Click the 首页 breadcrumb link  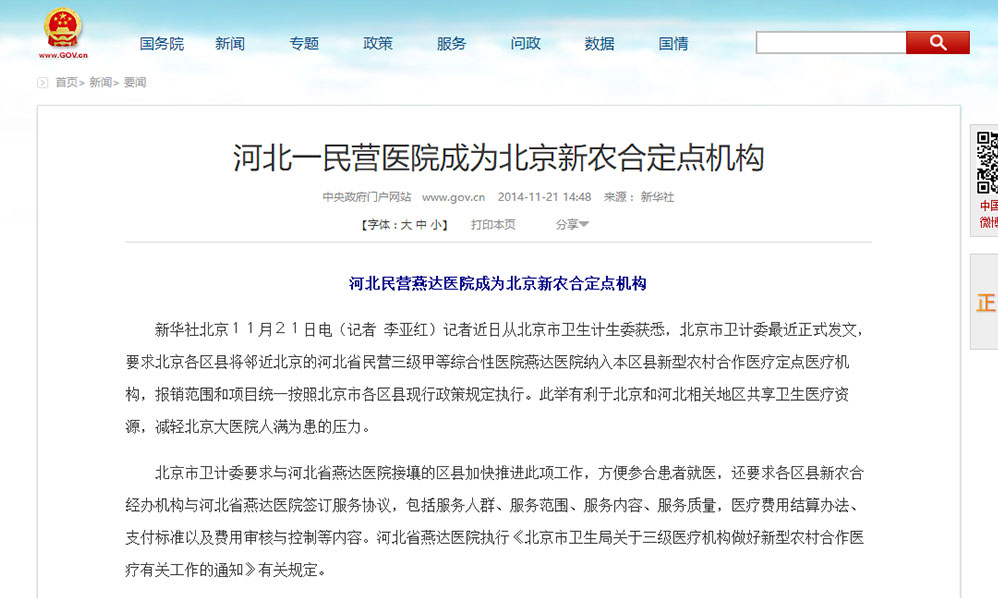click(x=66, y=82)
